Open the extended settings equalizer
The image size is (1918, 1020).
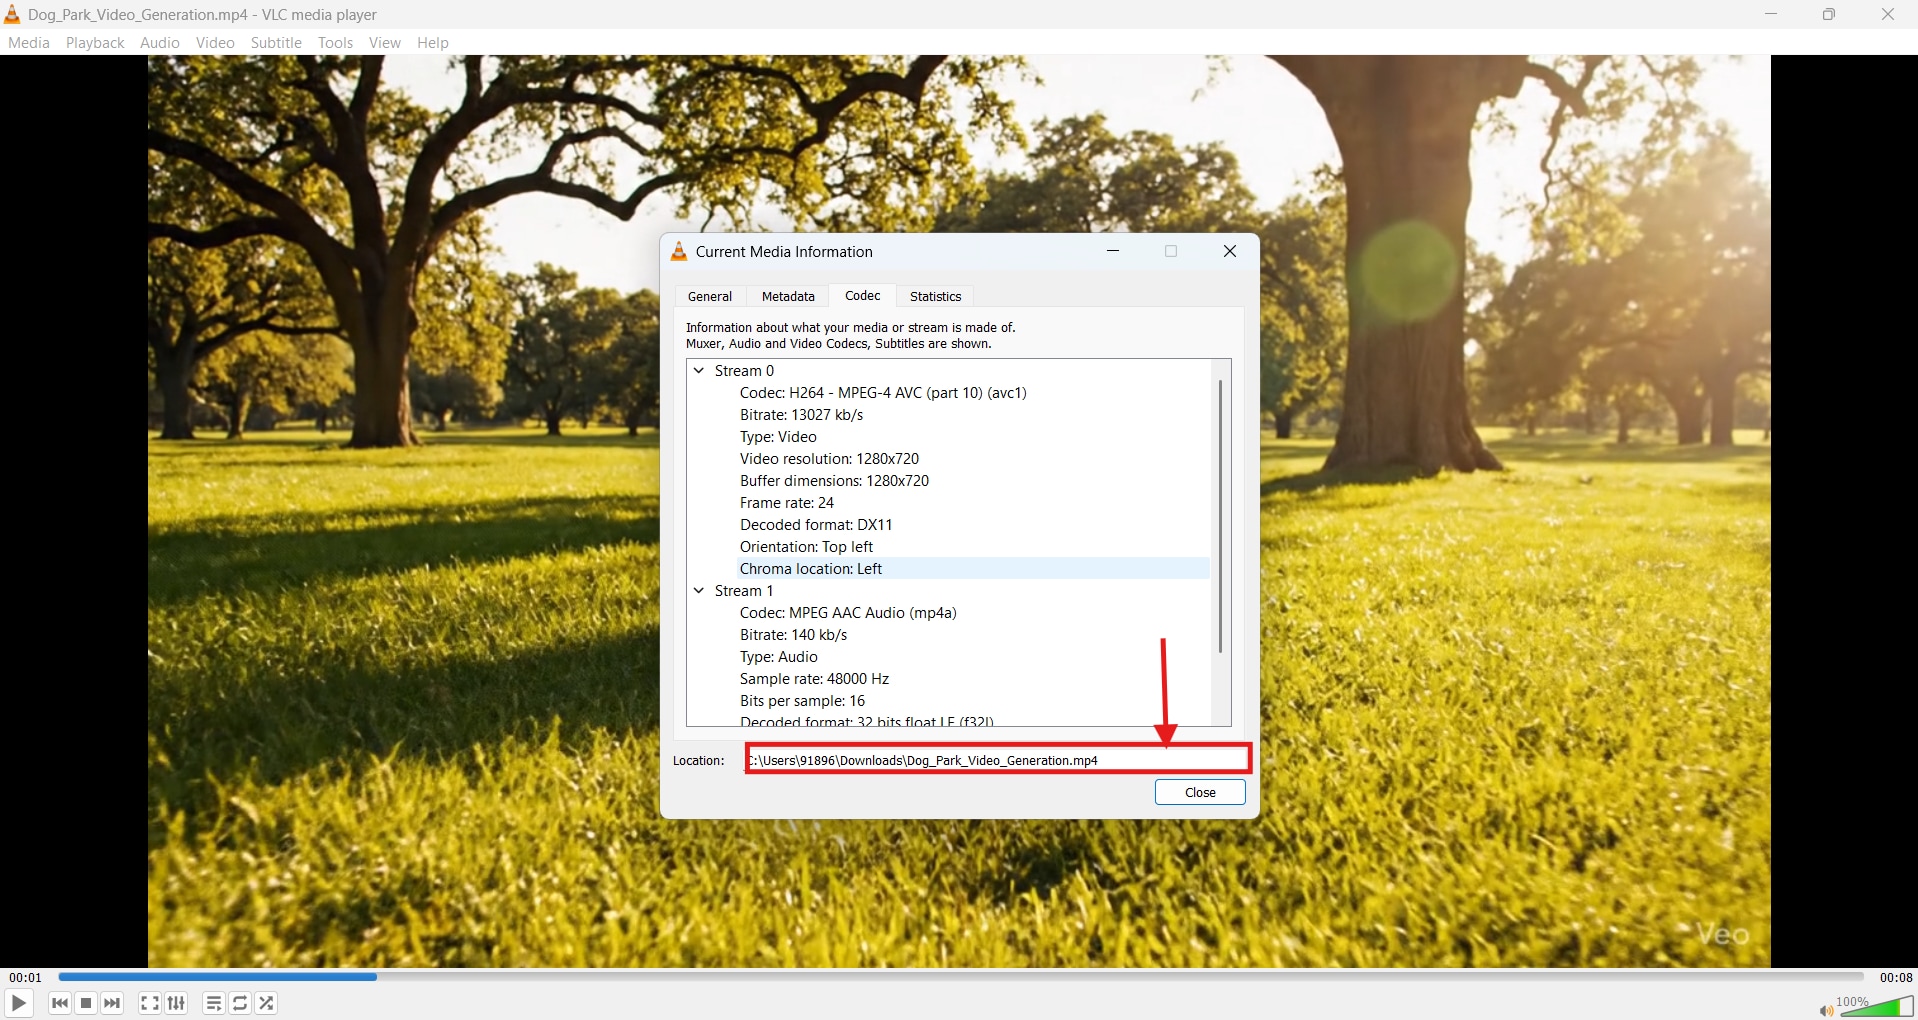(176, 1003)
